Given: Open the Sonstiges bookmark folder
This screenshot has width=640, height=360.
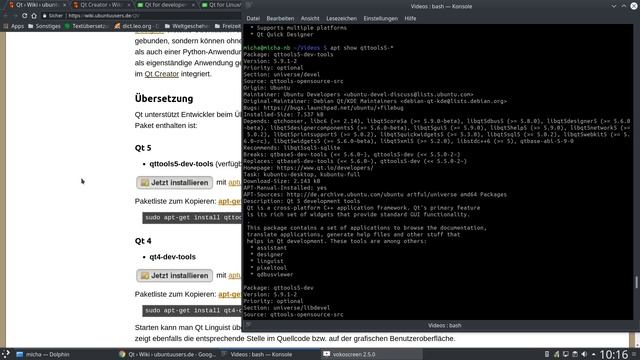Looking at the screenshot, I should click(x=44, y=26).
